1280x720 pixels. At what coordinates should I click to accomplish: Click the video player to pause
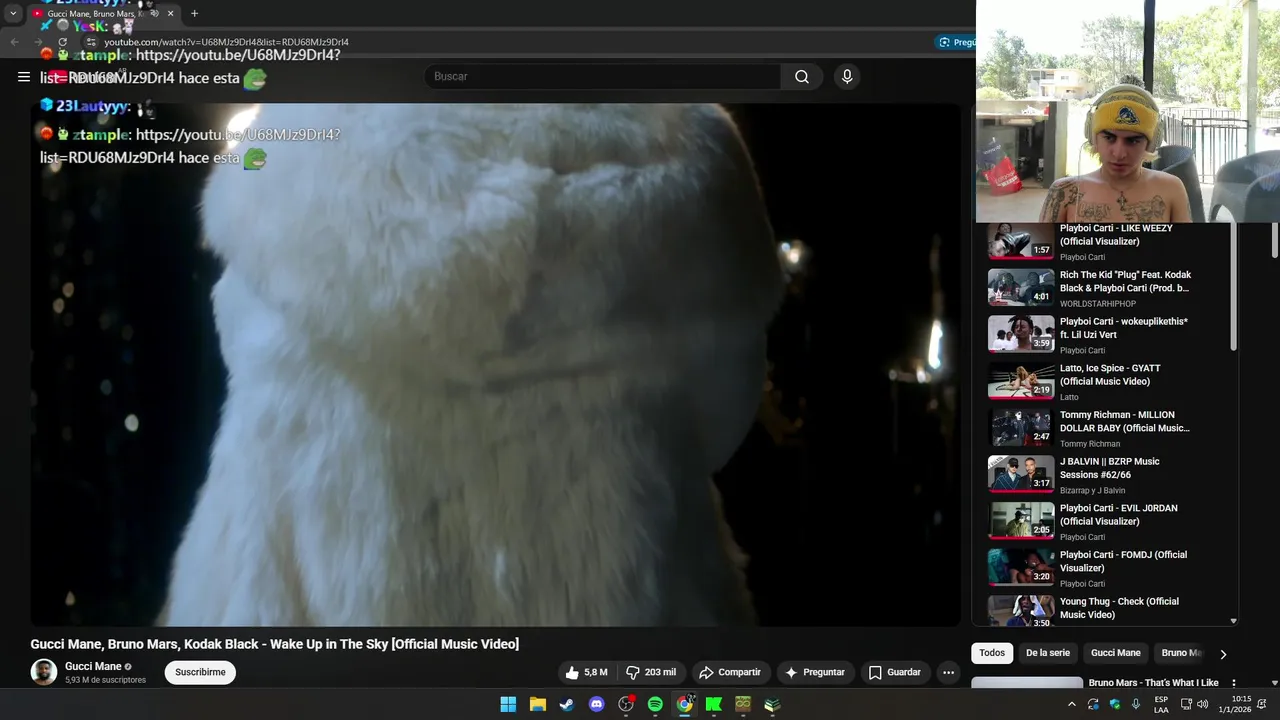click(495, 365)
